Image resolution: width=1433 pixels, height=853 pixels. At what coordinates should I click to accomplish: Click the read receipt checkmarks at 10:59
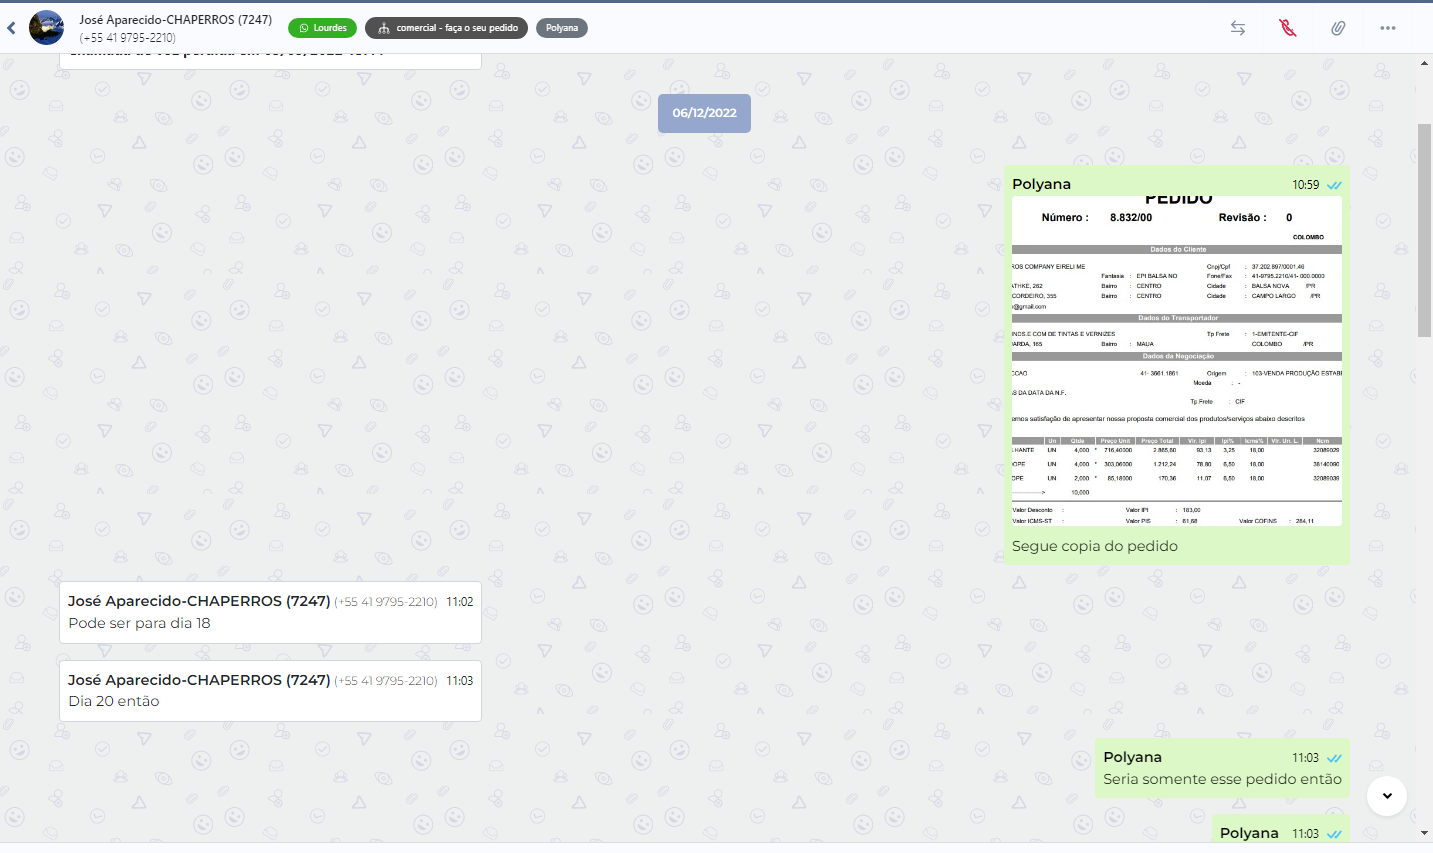coord(1334,185)
